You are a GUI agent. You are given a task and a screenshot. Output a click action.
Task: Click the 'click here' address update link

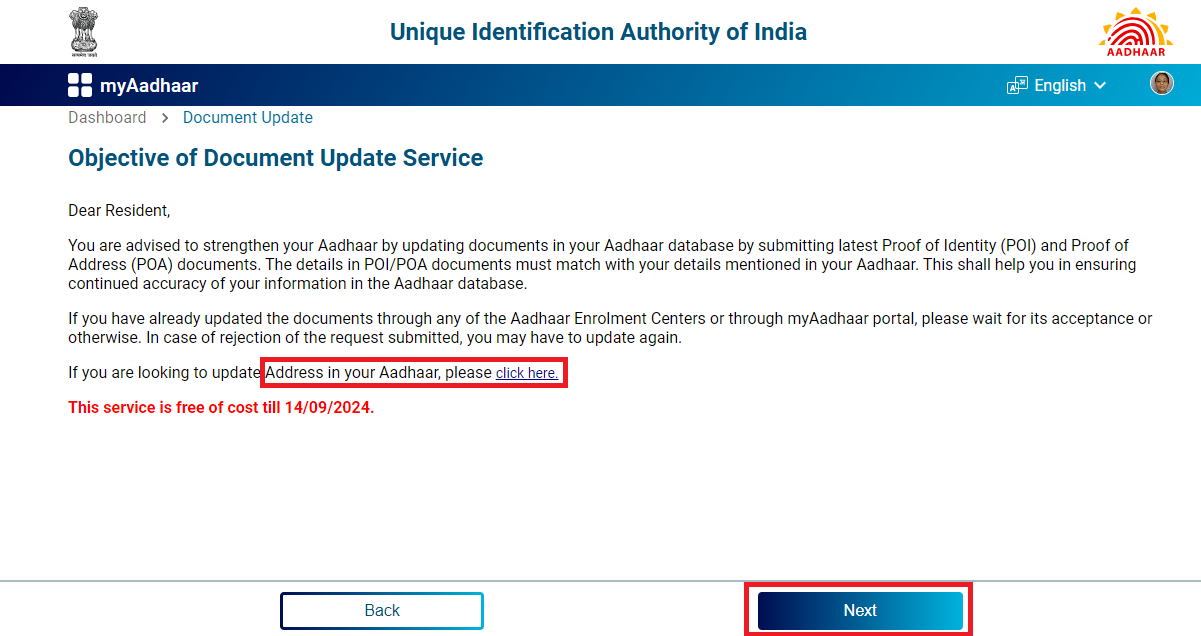[527, 372]
